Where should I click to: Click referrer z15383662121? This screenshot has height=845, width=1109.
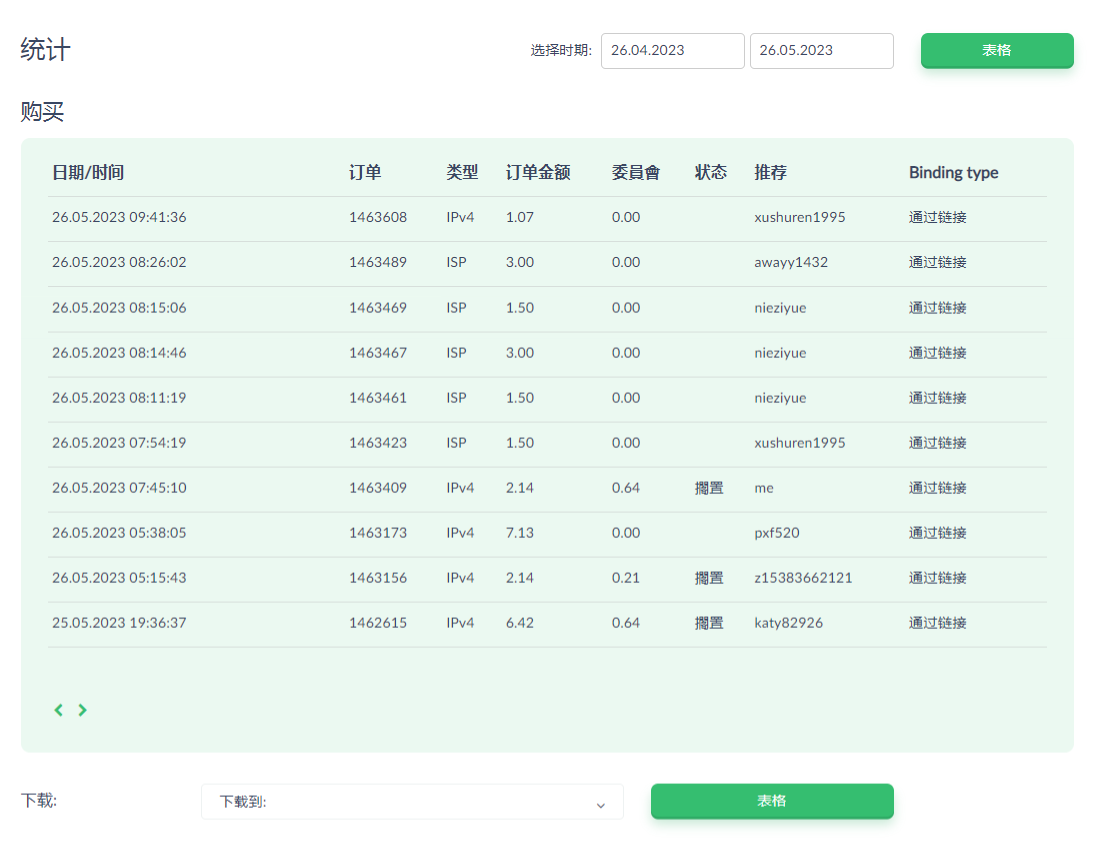pyautogui.click(x=803, y=578)
